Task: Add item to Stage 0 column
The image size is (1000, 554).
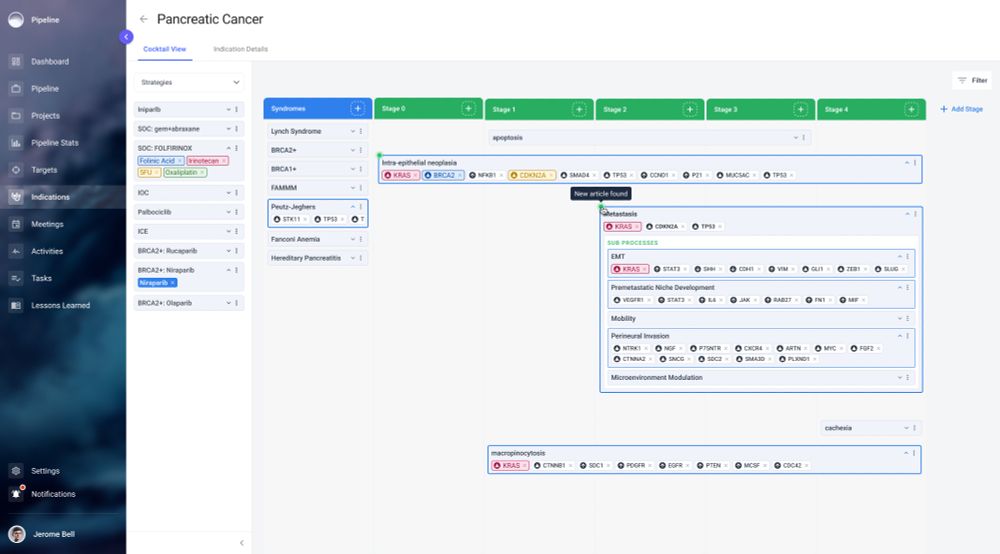Action: click(468, 109)
